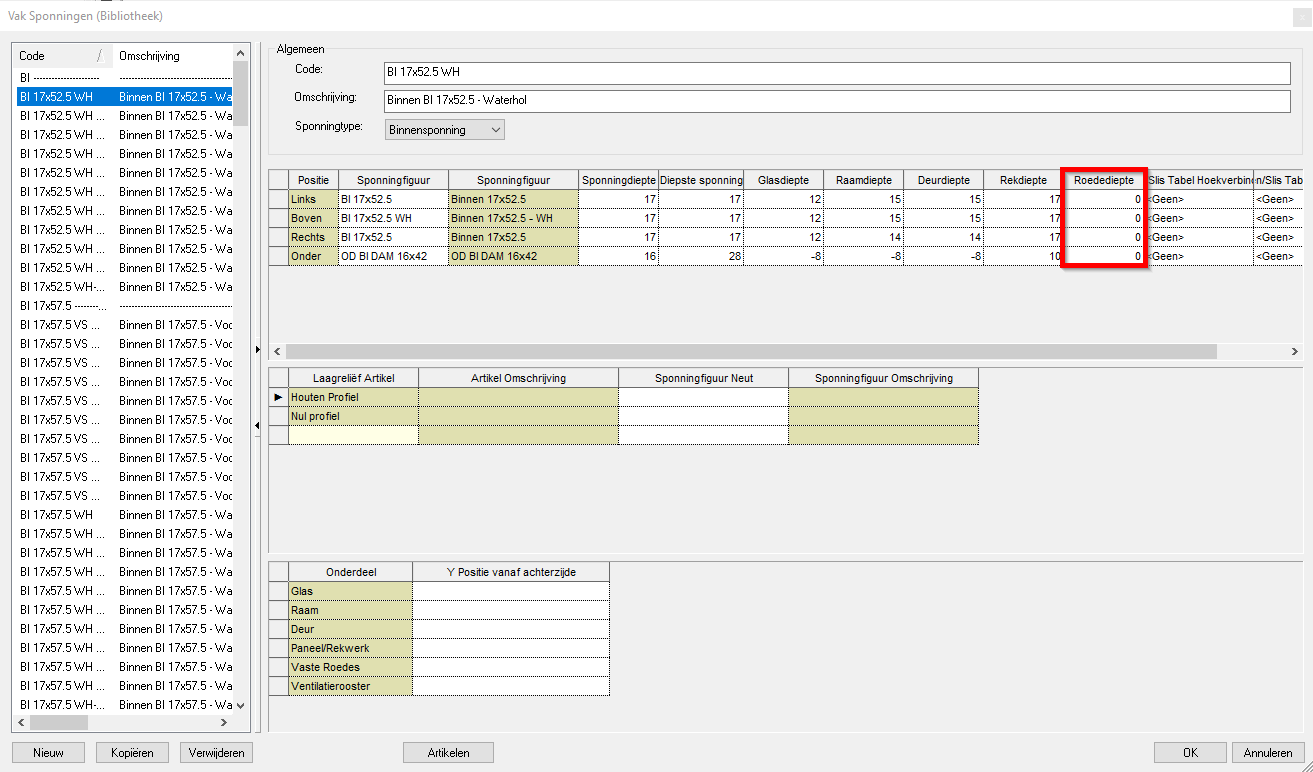Screen dimensions: 1313x772
Task: Click the Deurdiepte column header
Action: pyautogui.click(x=944, y=180)
